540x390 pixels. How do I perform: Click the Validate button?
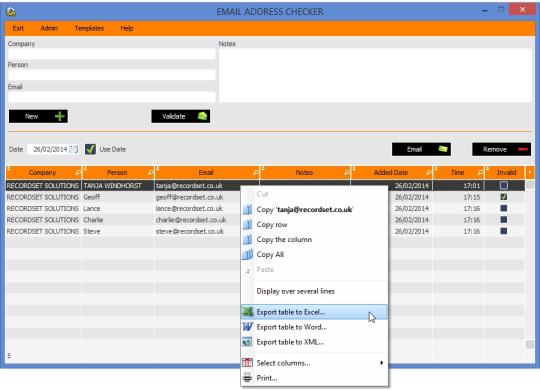pyautogui.click(x=181, y=116)
